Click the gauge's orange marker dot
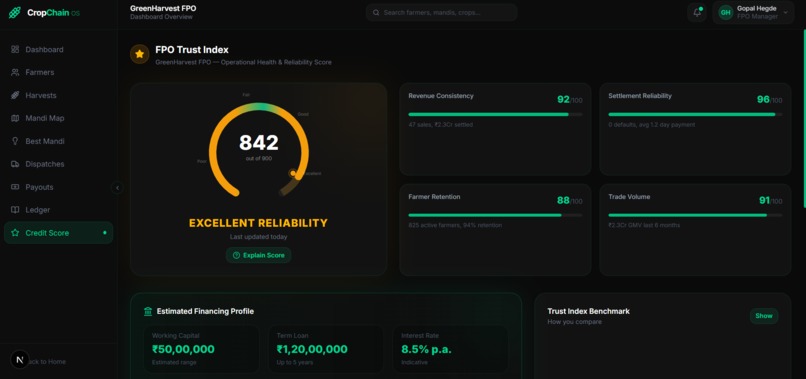 pyautogui.click(x=292, y=173)
